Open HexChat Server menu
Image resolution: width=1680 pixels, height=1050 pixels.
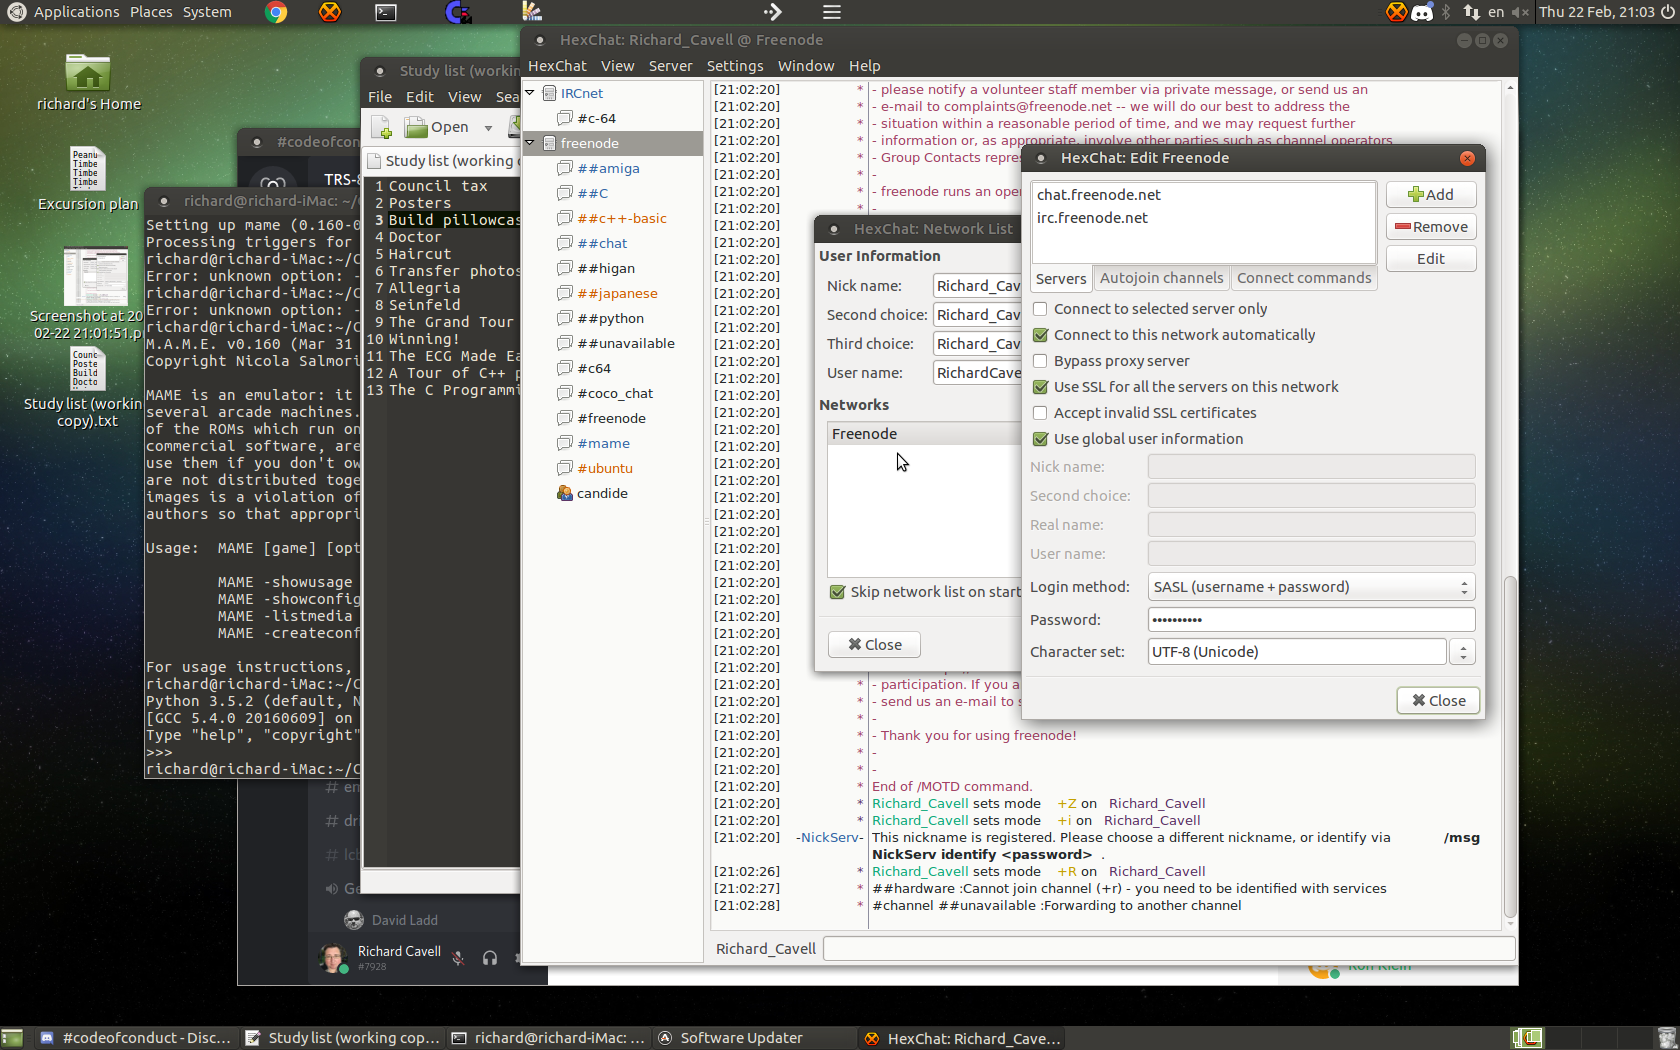[x=670, y=66]
